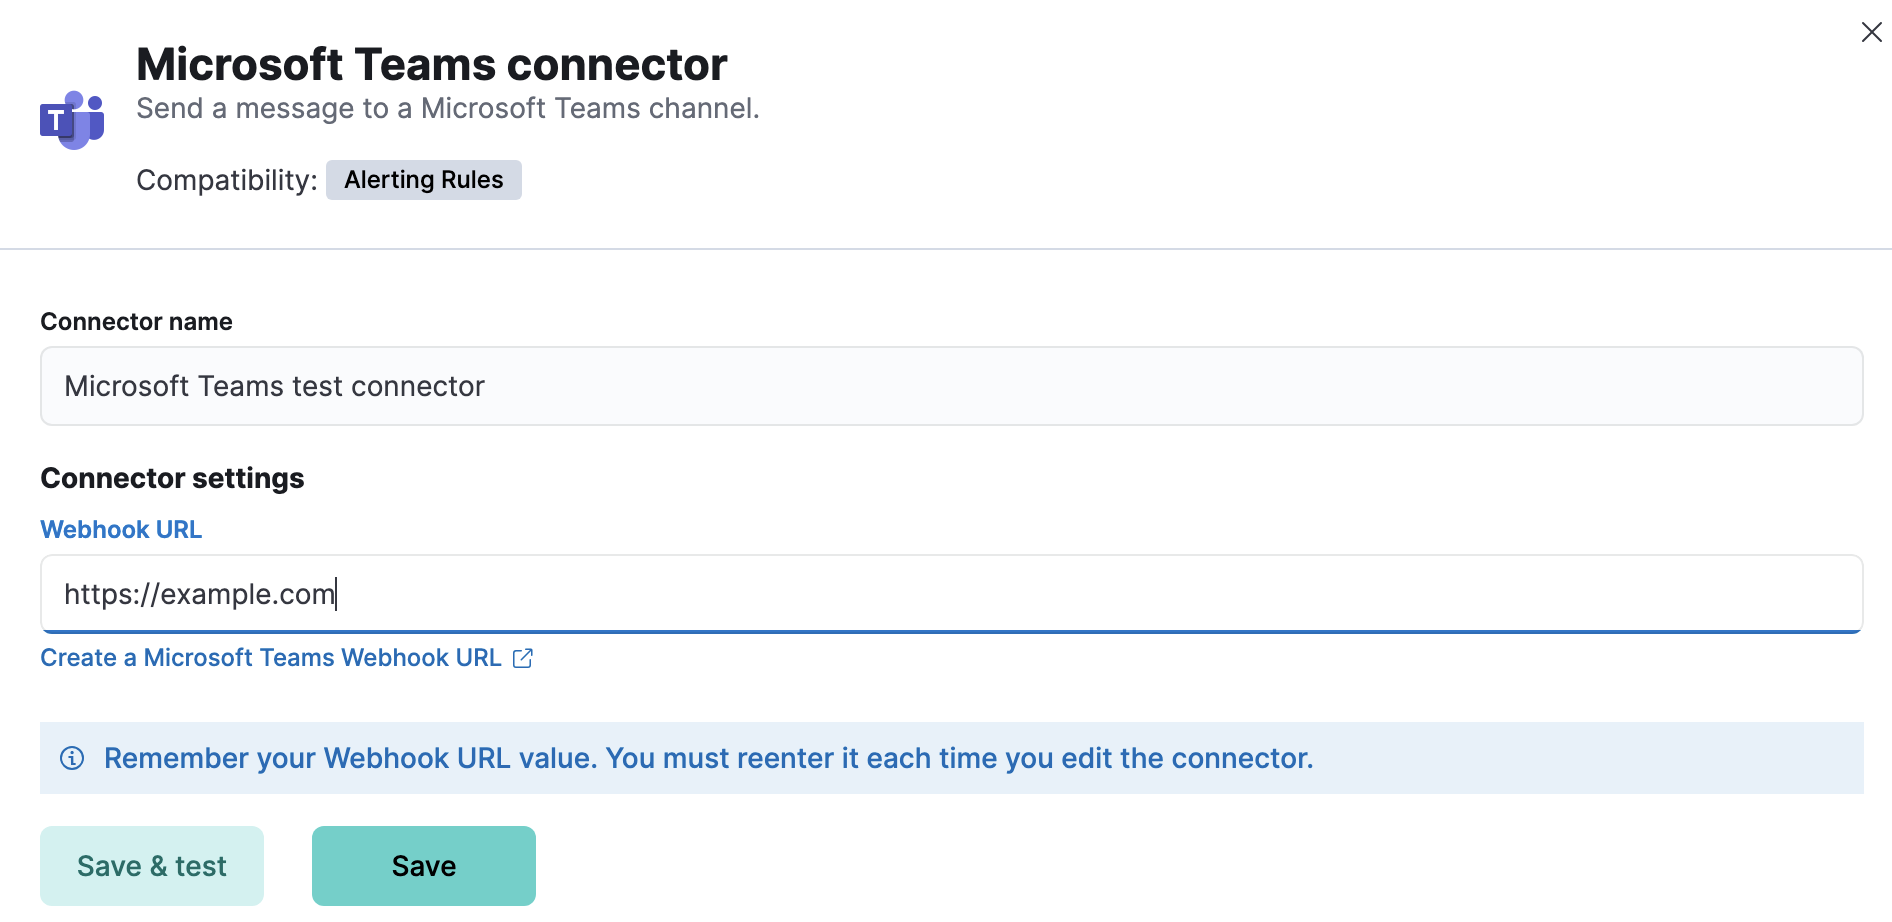The image size is (1892, 922).
Task: Click the Connector settings heading
Action: tap(171, 478)
